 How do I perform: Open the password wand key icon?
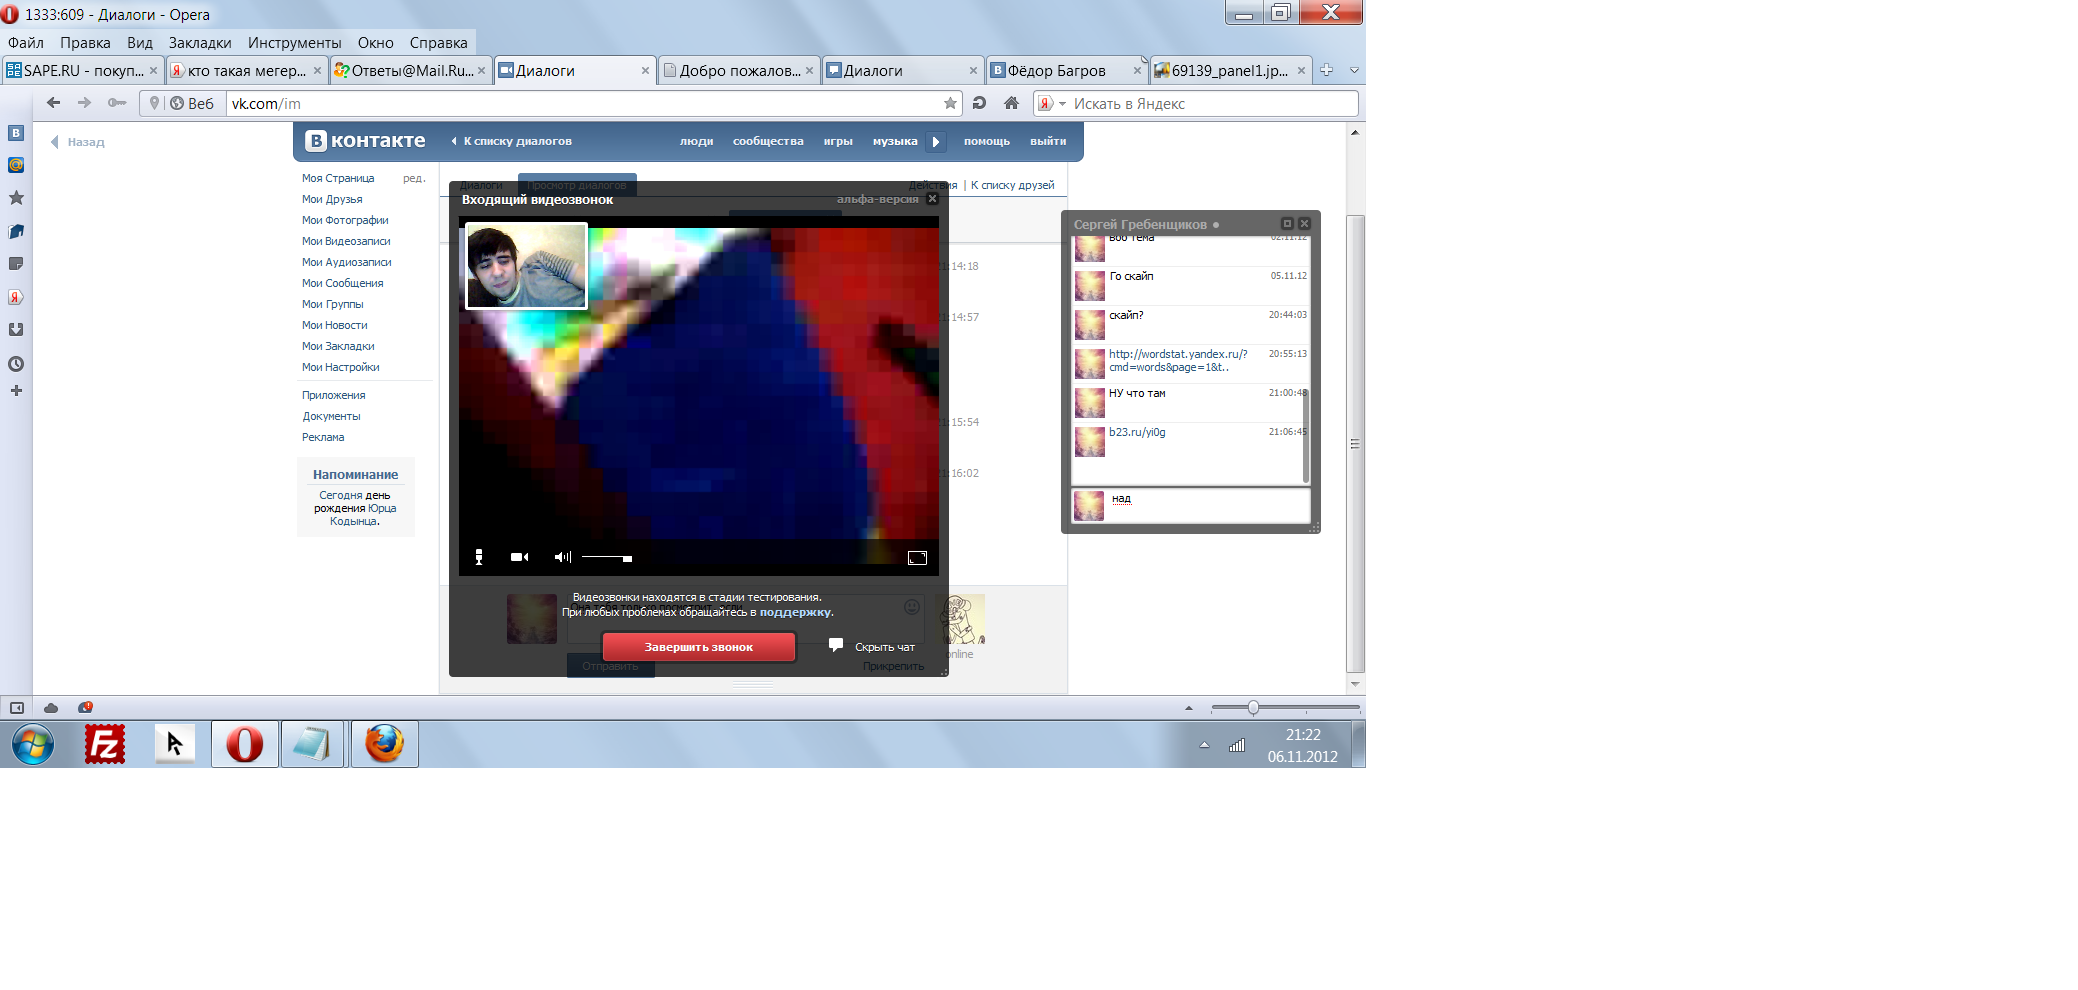[x=117, y=103]
